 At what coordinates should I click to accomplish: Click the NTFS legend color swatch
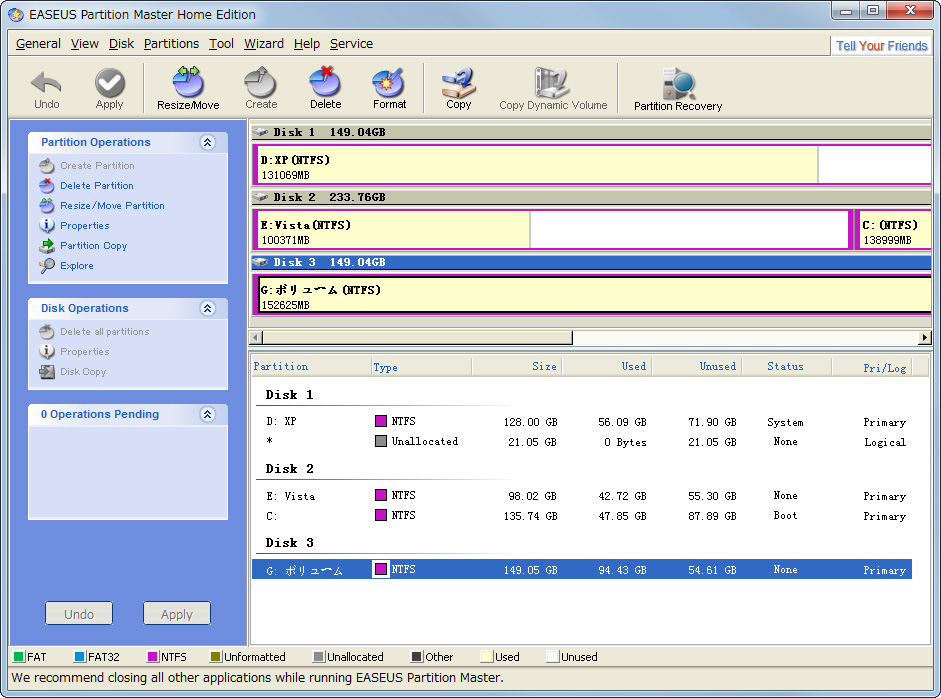pyautogui.click(x=152, y=657)
